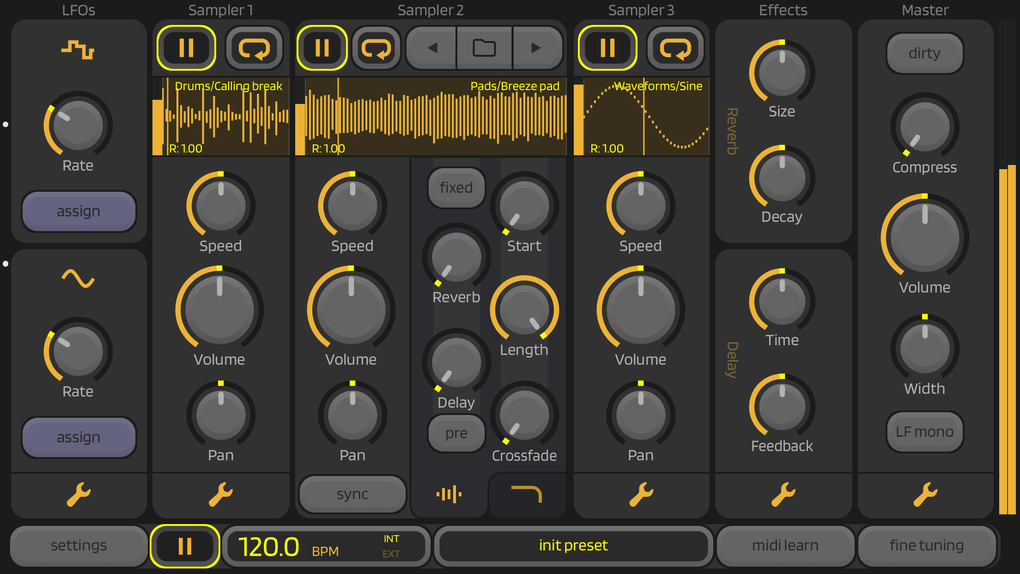Toggle the fixed option in Sampler 2
The height and width of the screenshot is (574, 1020).
point(456,188)
